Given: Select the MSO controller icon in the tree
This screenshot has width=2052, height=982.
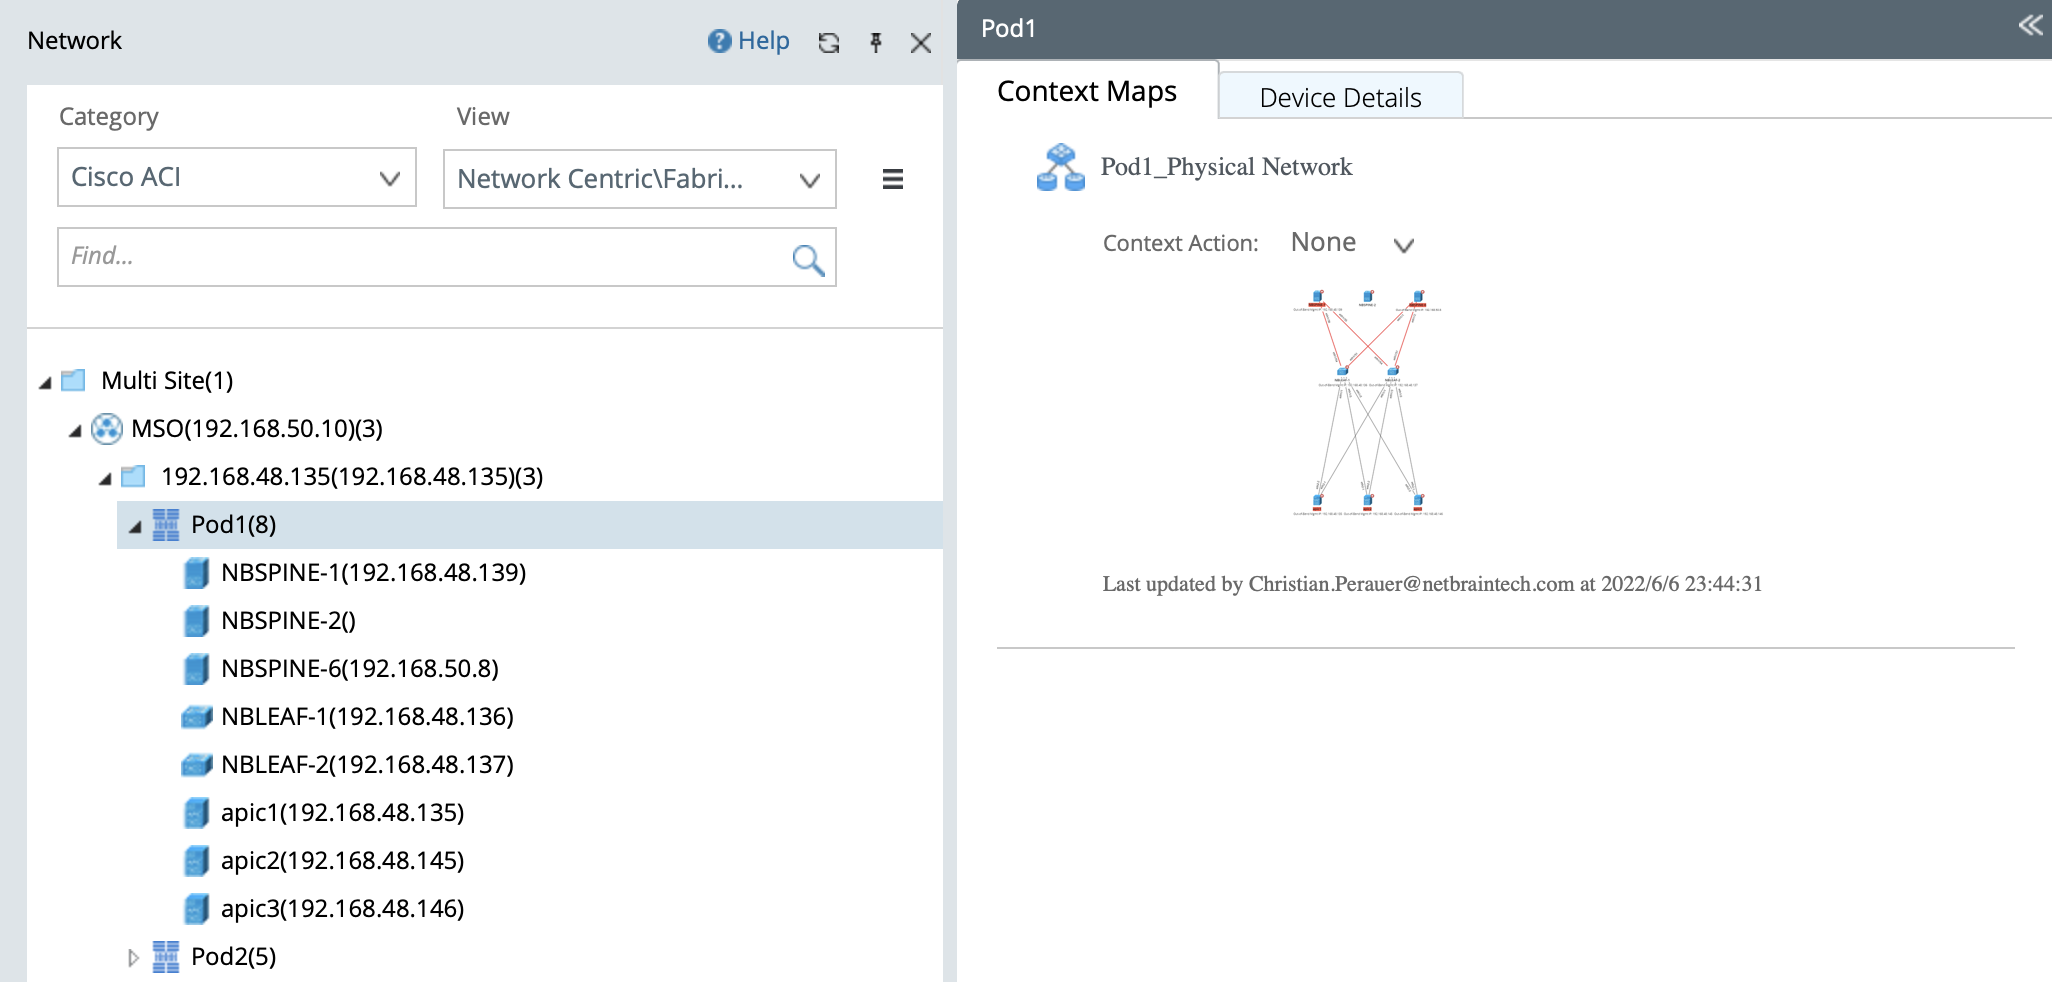Looking at the screenshot, I should (x=107, y=428).
